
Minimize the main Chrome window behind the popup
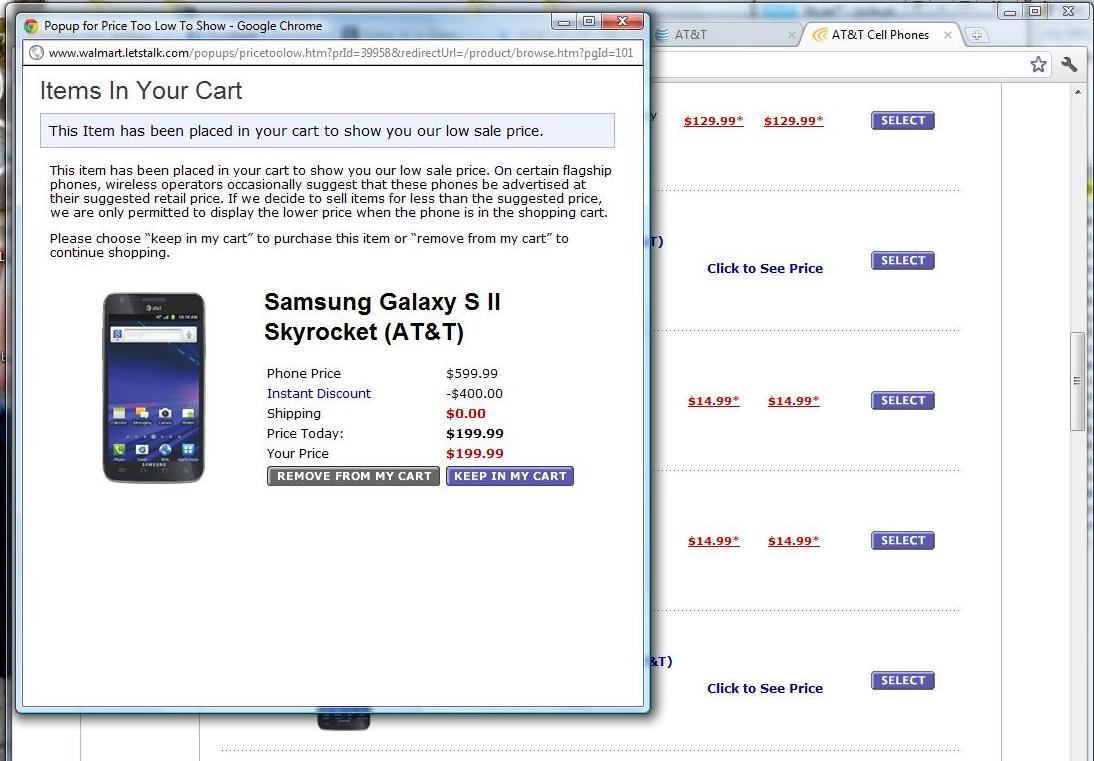pyautogui.click(x=1010, y=12)
